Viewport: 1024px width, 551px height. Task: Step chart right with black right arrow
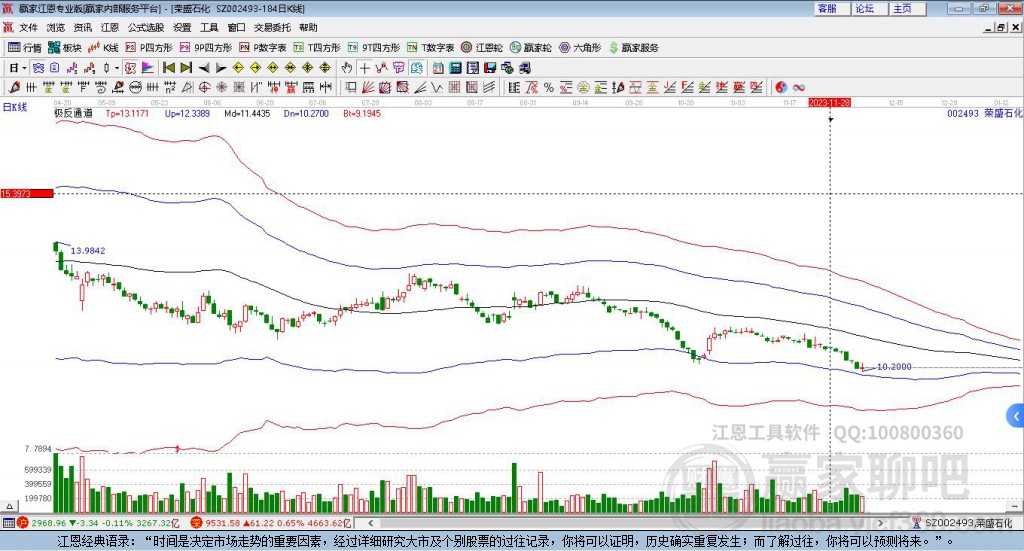221,68
